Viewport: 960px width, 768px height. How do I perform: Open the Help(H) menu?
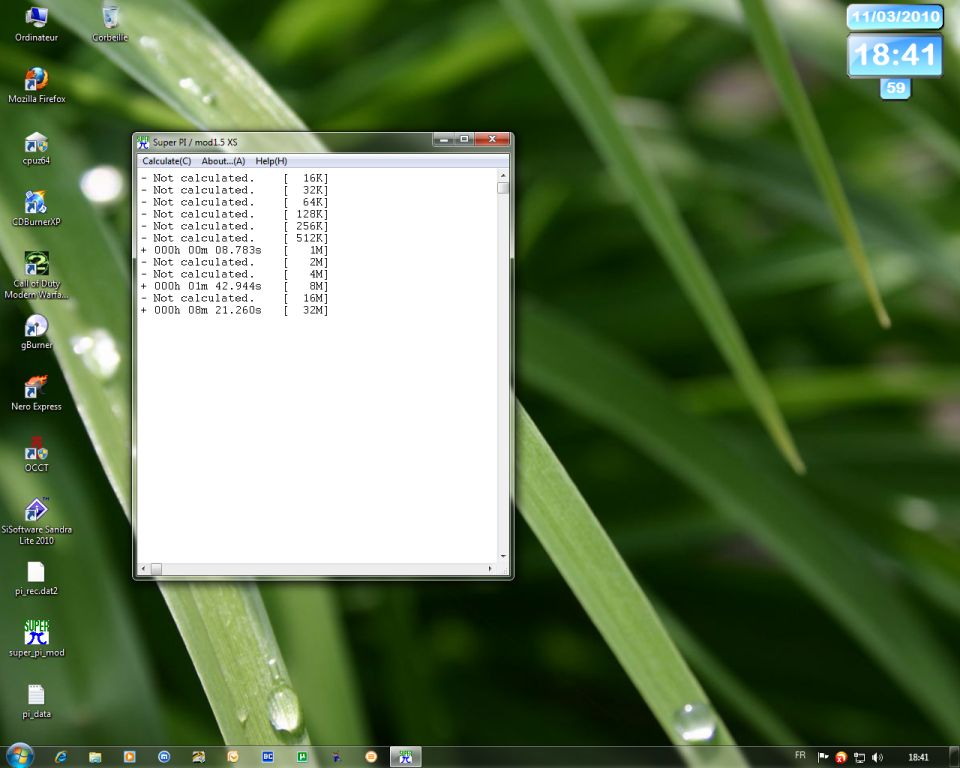pos(271,161)
